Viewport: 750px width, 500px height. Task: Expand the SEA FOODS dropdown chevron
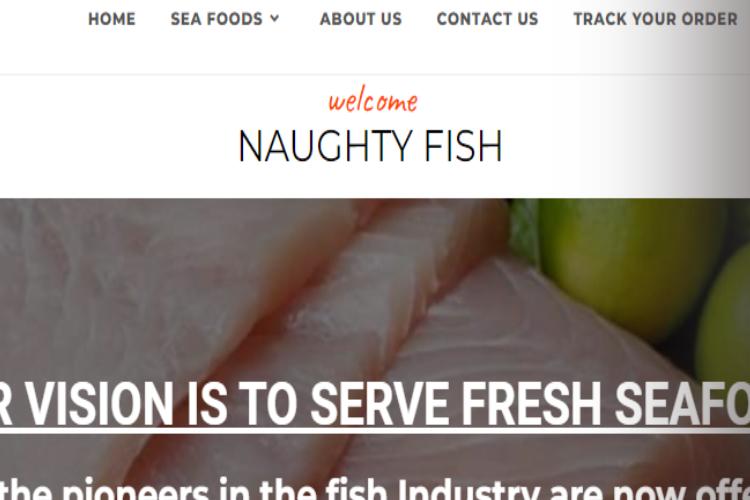pyautogui.click(x=275, y=19)
